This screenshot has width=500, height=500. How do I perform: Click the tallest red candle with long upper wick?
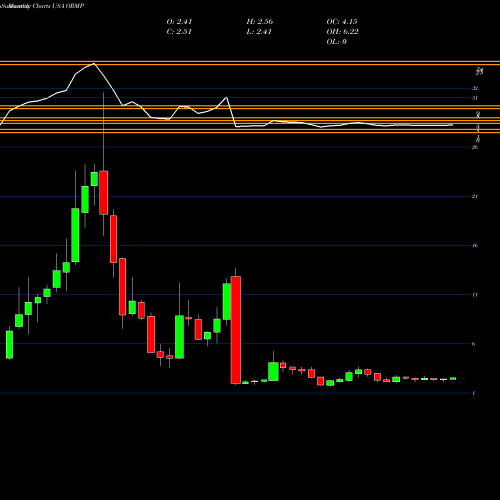pos(104,192)
